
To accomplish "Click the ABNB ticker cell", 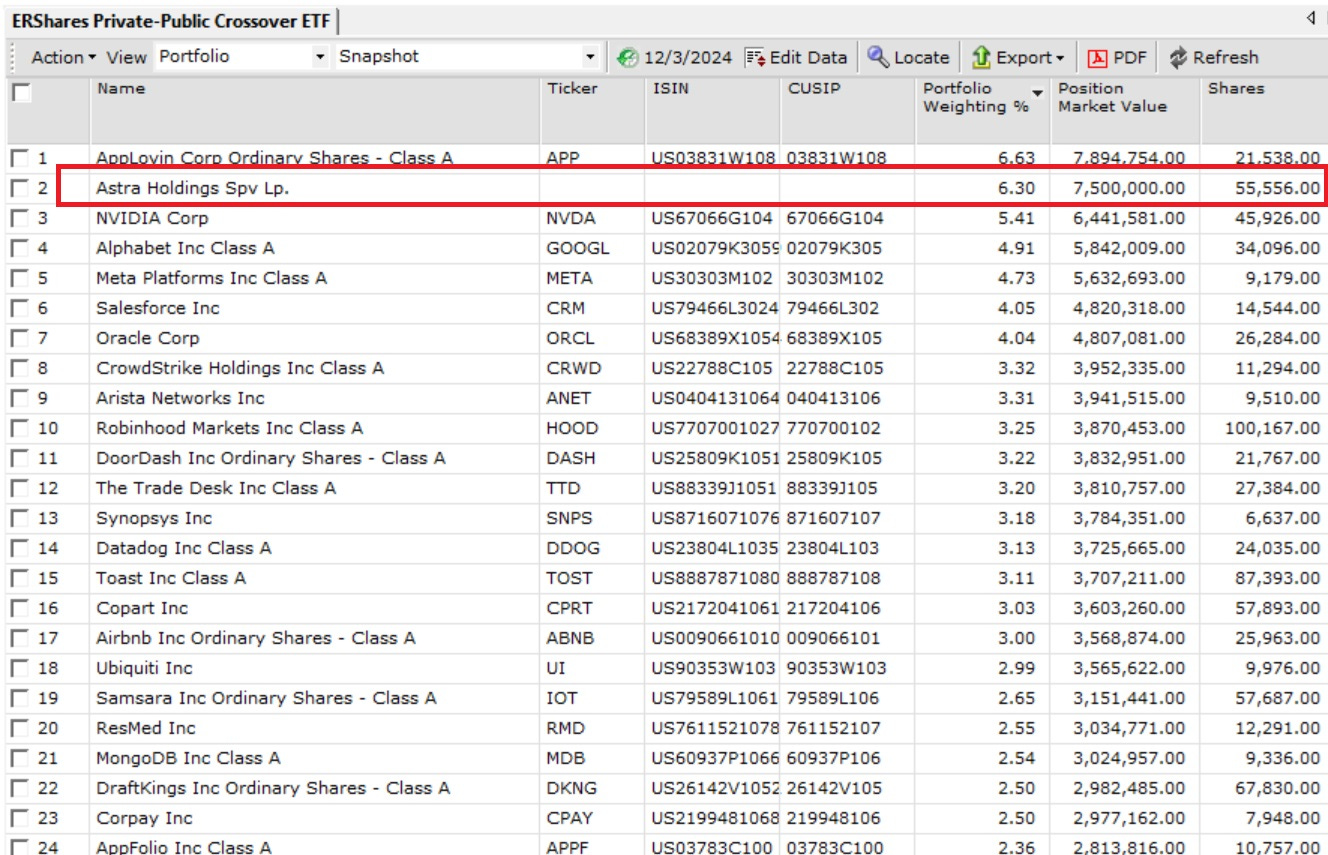I will pyautogui.click(x=593, y=638).
